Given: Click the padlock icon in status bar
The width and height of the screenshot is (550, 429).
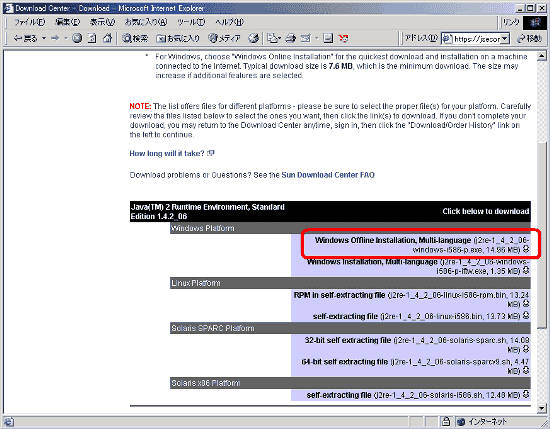Looking at the screenshot, I should click(445, 422).
